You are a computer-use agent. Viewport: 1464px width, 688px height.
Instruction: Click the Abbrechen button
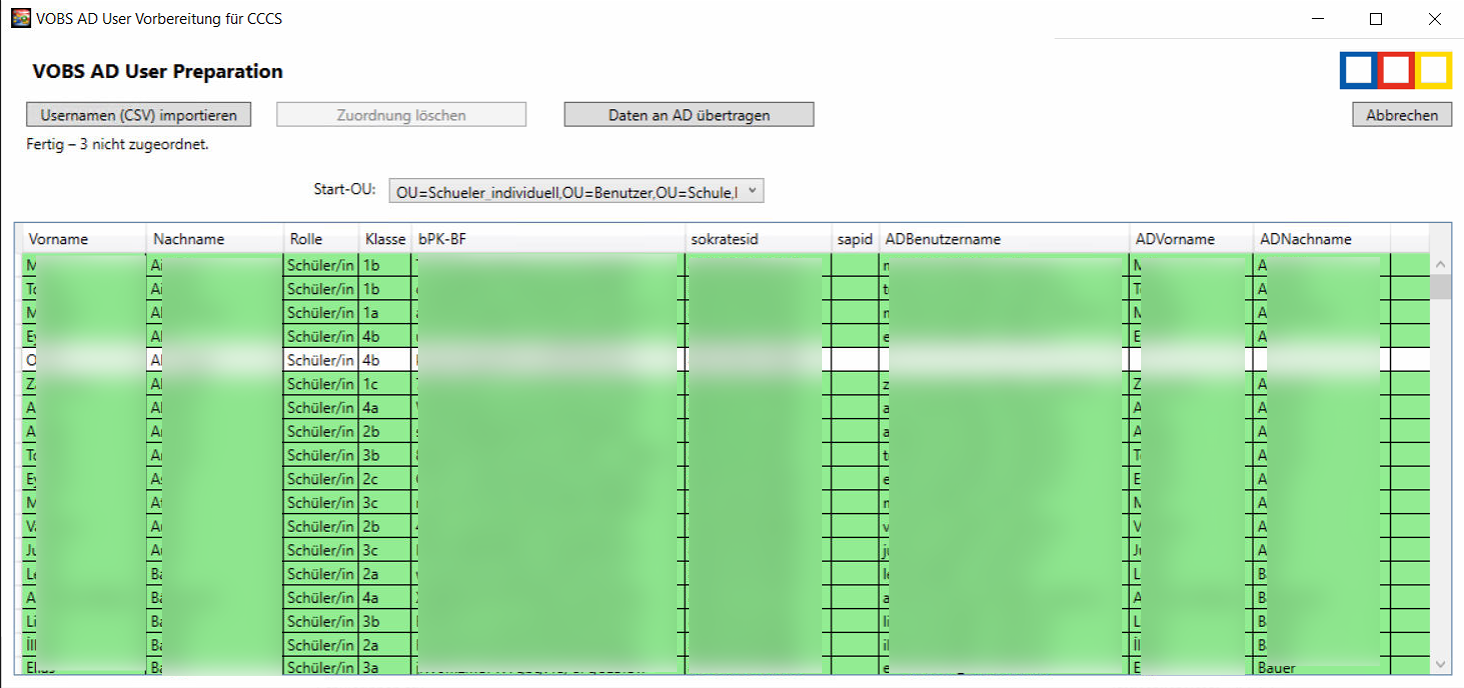[x=1402, y=115]
